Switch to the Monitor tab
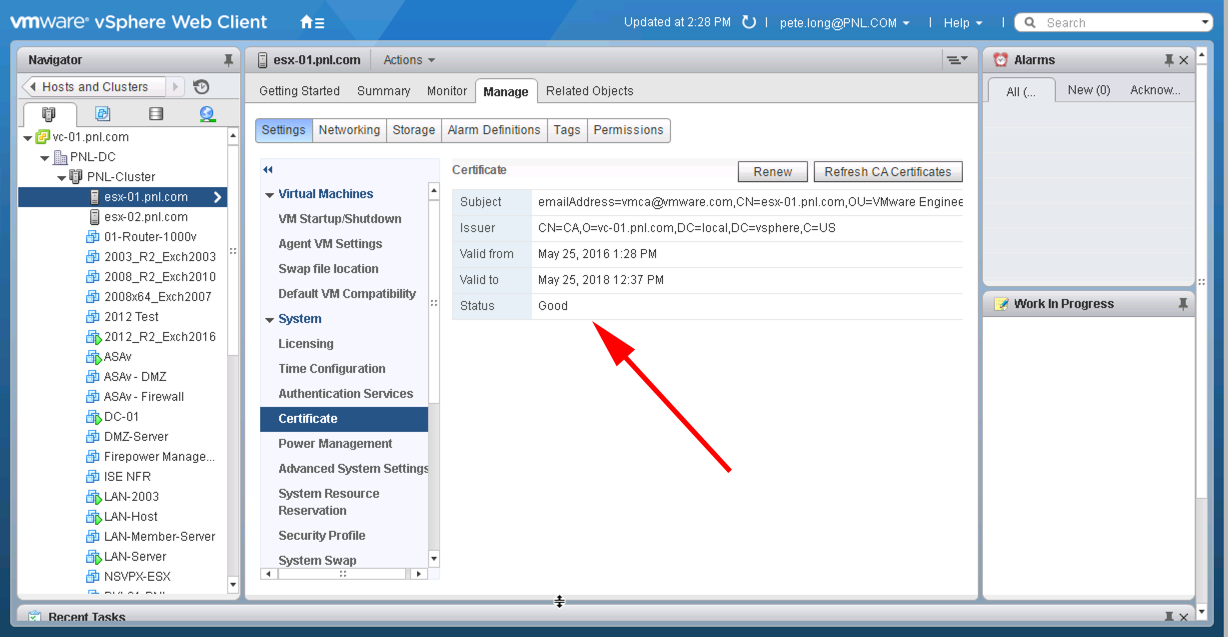 [447, 91]
